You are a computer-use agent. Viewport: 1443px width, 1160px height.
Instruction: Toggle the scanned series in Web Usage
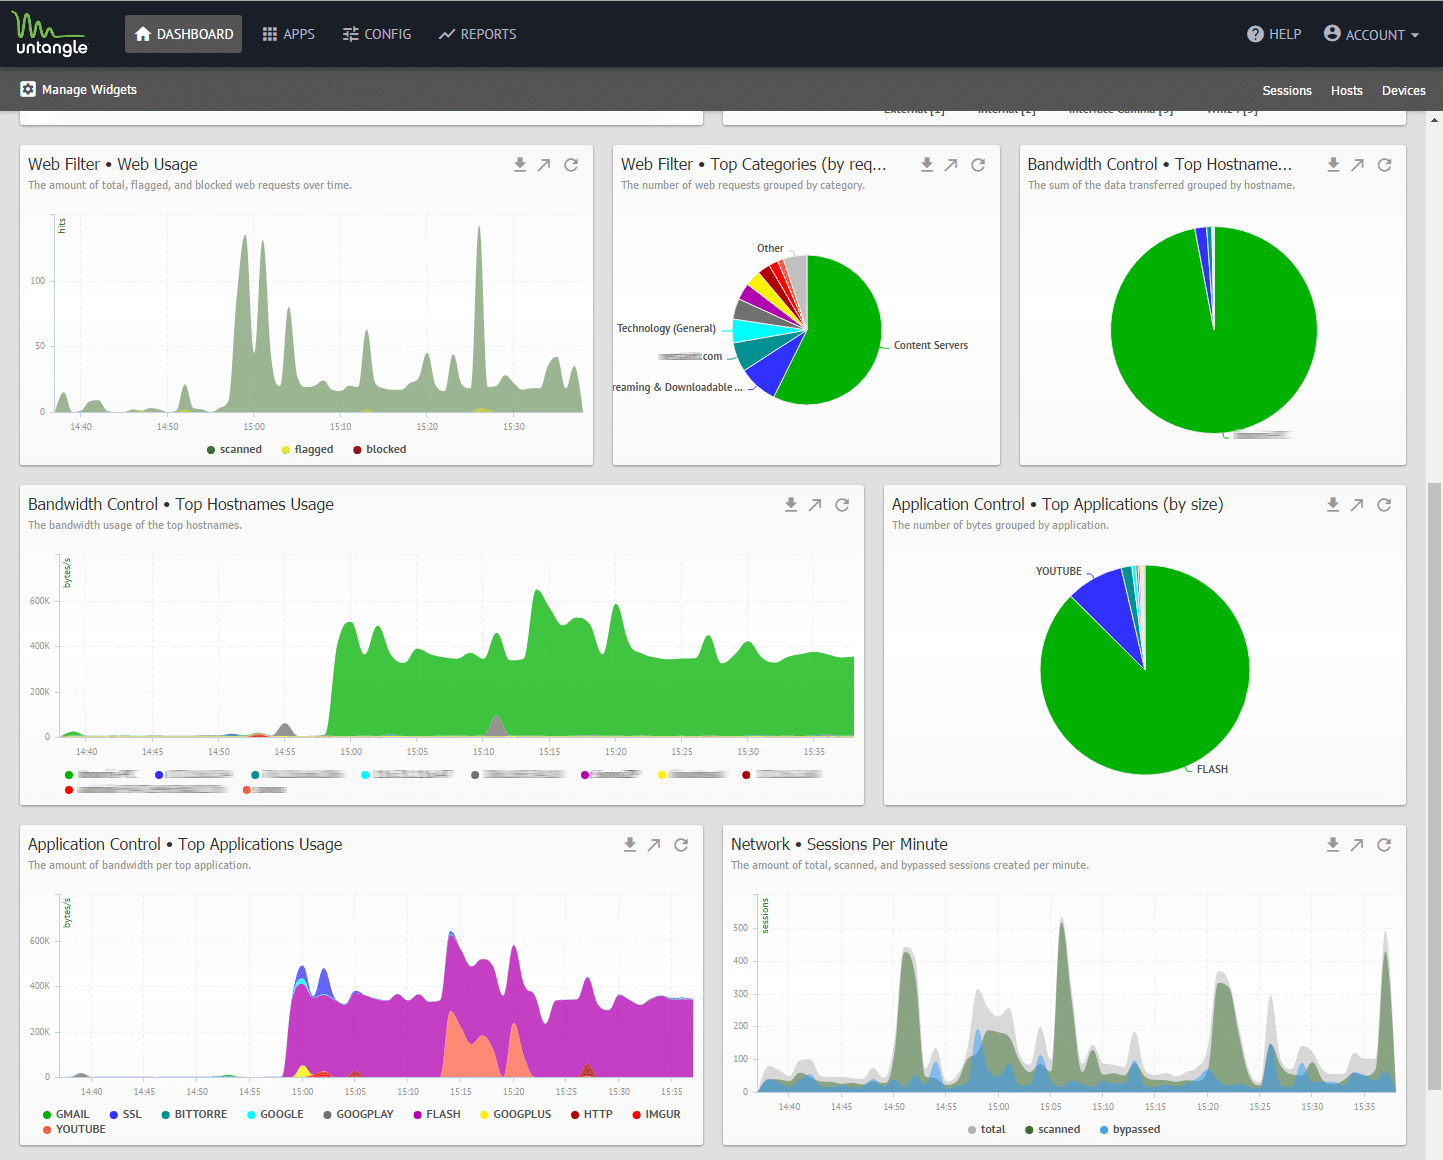[x=234, y=450]
